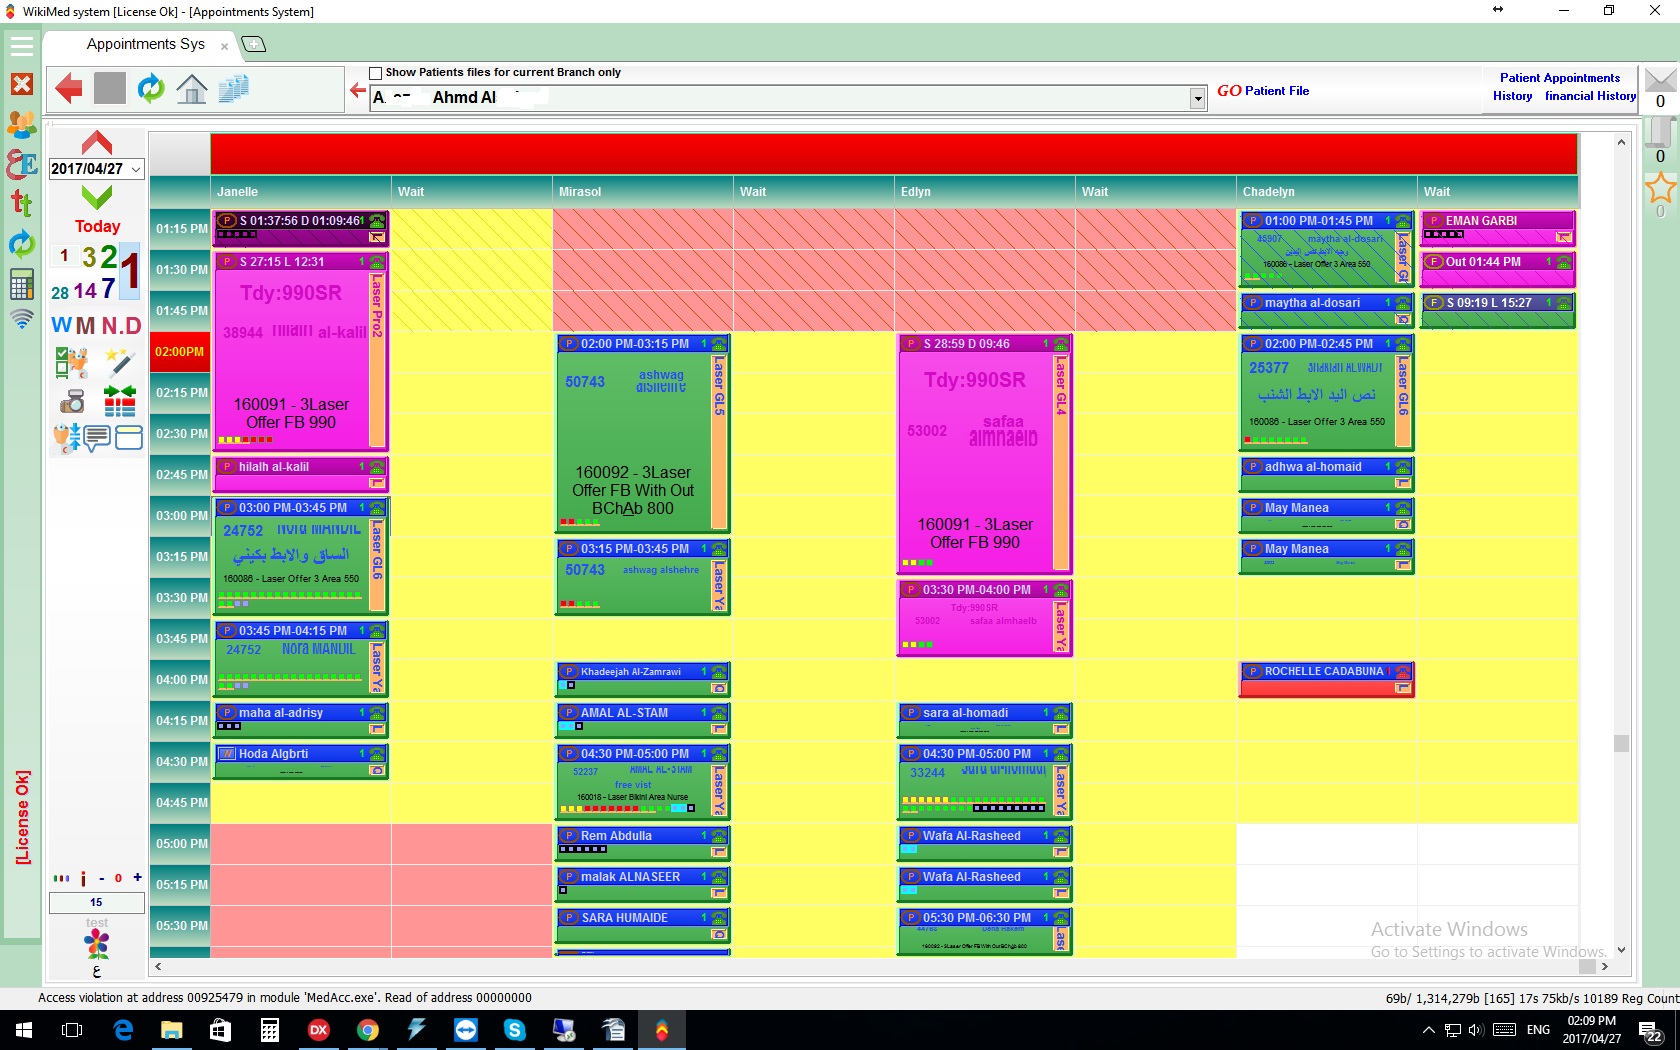The image size is (1680, 1050).
Task: Click the blue-green refresh icon in toolbar
Action: pos(151,89)
